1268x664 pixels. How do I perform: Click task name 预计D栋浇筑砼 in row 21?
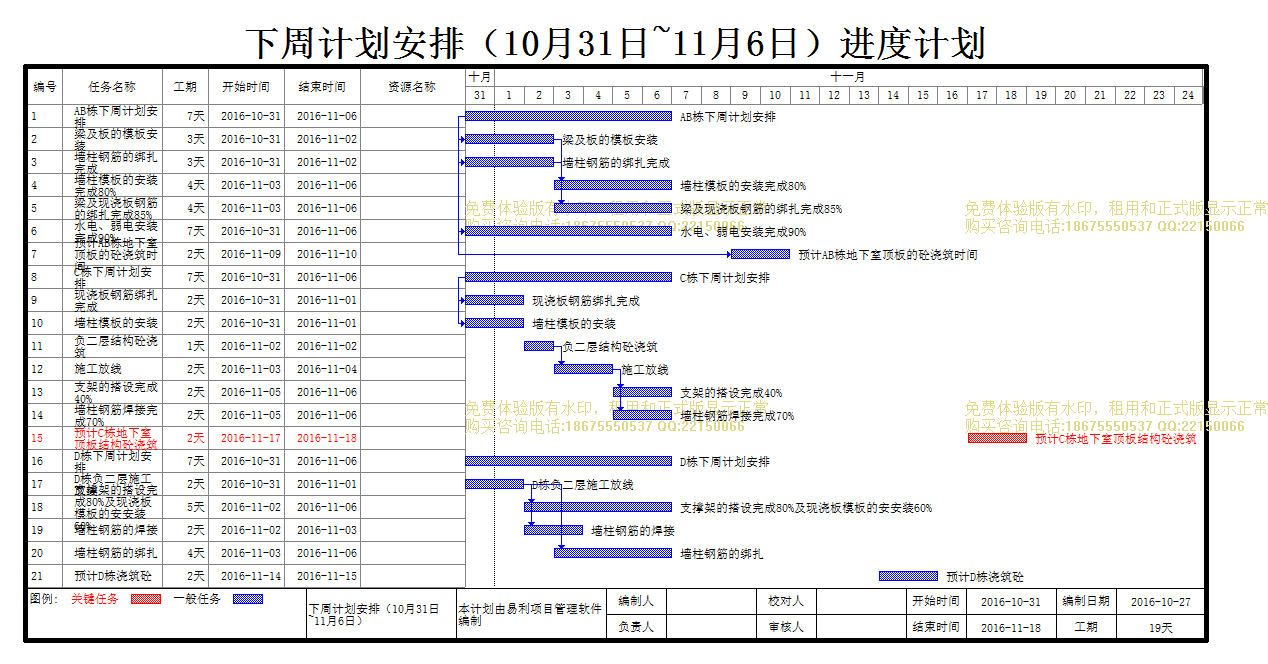click(x=113, y=576)
